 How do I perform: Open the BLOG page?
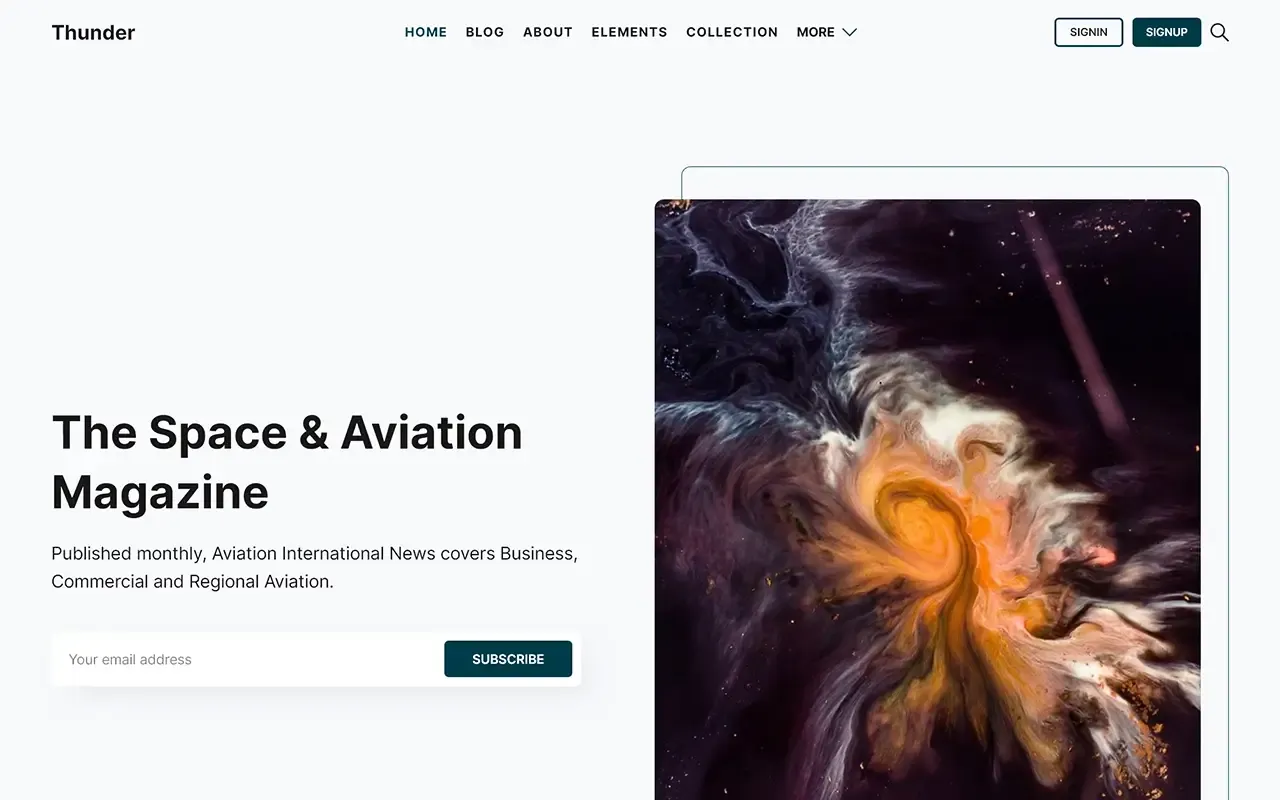point(485,32)
